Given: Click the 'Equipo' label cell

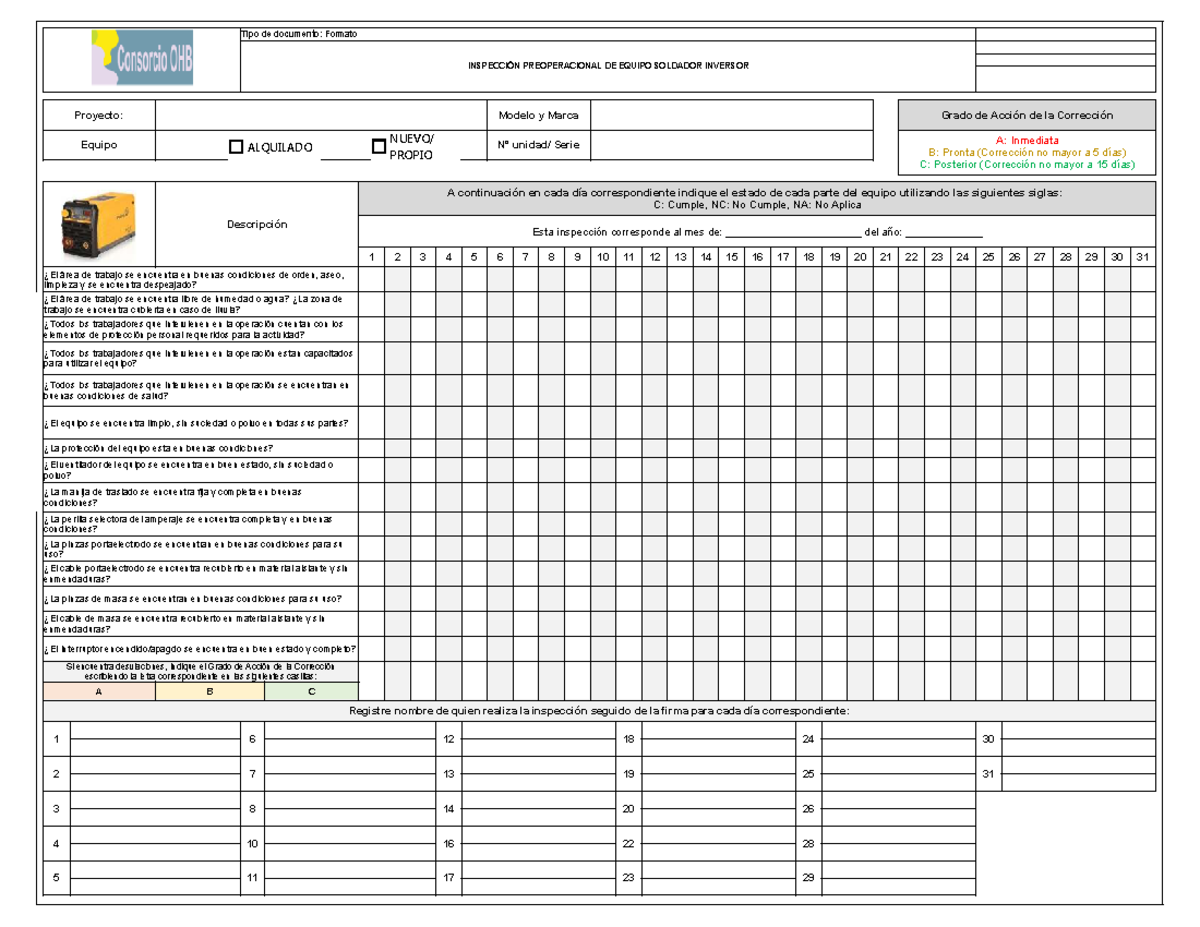Looking at the screenshot, I should point(99,145).
